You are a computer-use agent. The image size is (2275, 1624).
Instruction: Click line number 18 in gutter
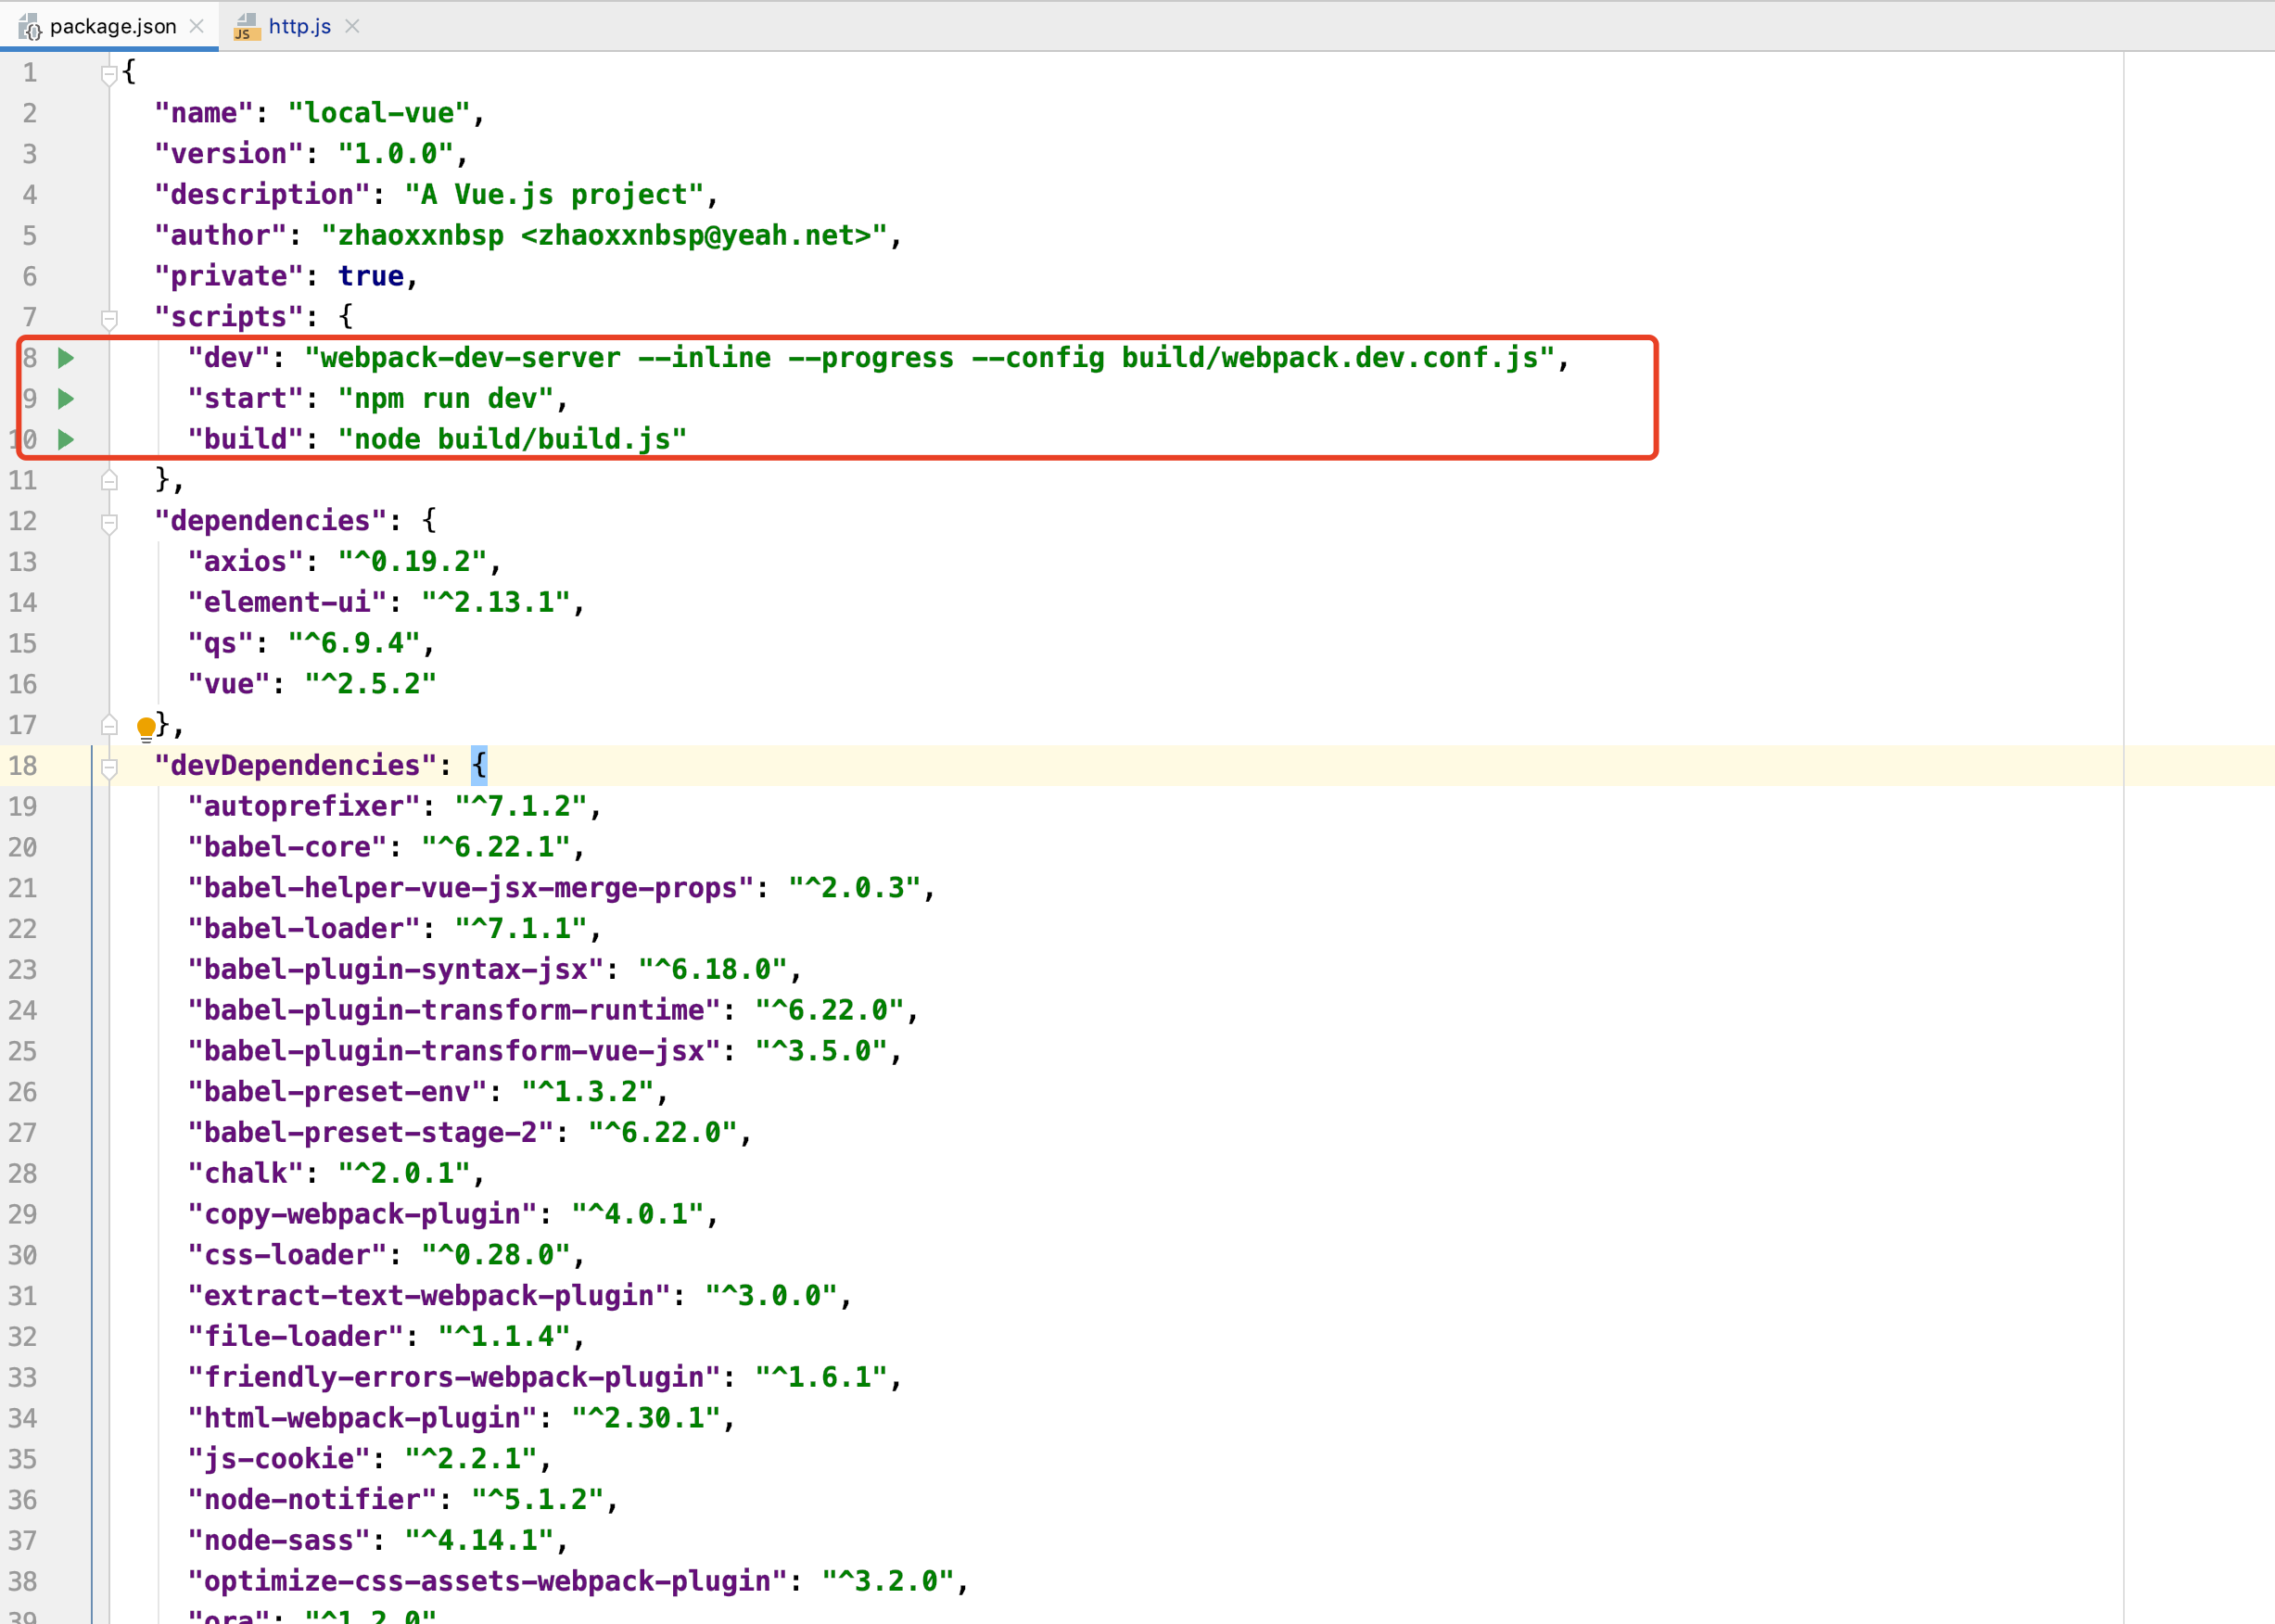click(24, 766)
